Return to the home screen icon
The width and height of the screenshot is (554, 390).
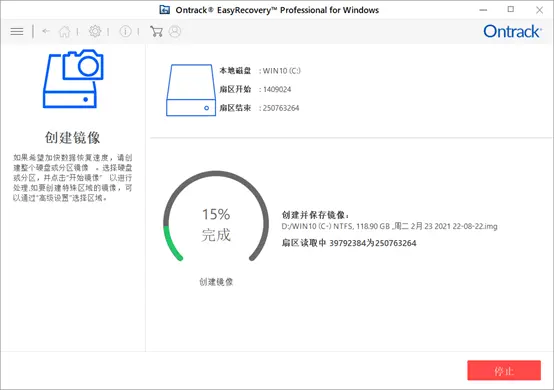64,31
